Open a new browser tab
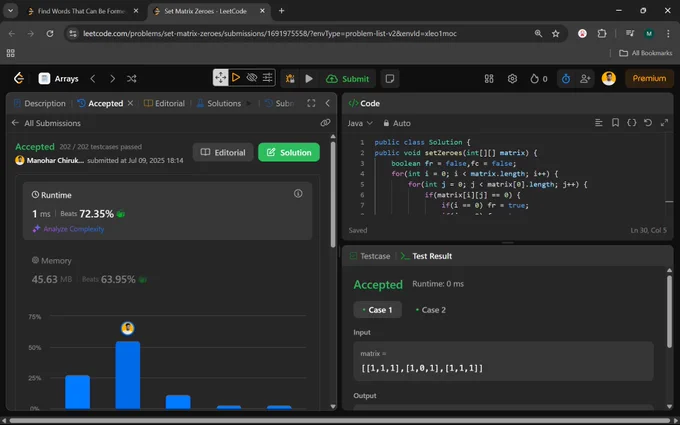680x425 pixels. click(x=281, y=11)
